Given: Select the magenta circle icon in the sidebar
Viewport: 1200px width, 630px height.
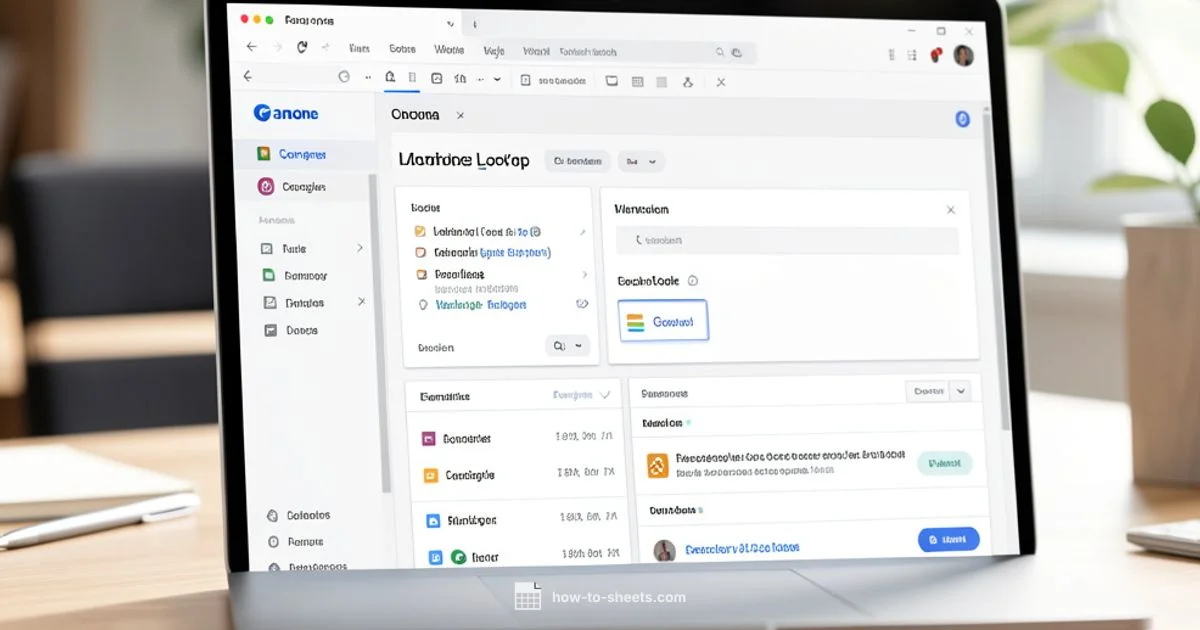Looking at the screenshot, I should click(265, 186).
